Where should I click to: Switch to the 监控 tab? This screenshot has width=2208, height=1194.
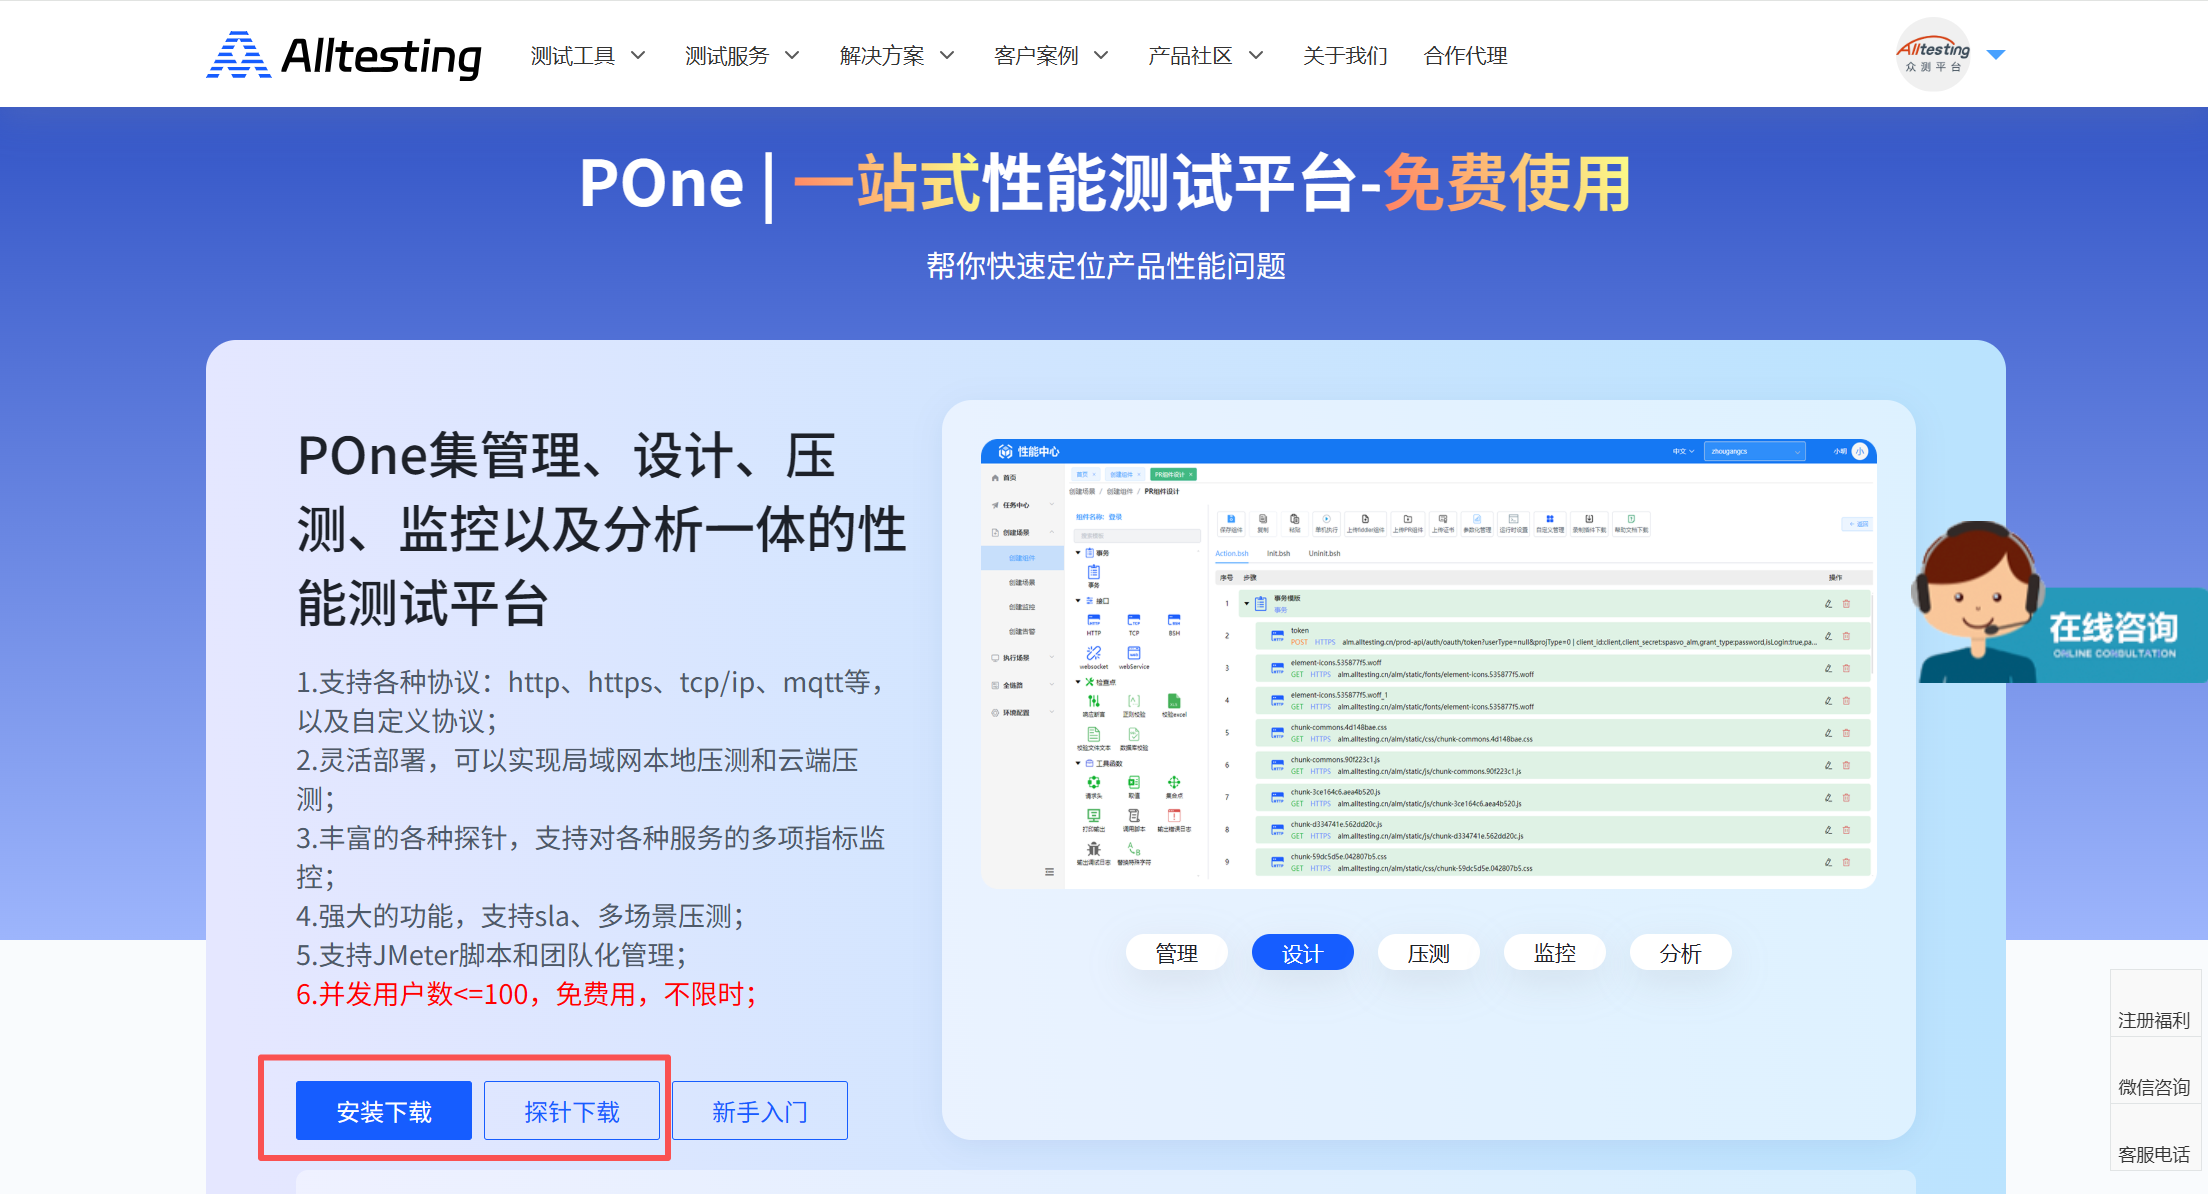(1554, 953)
